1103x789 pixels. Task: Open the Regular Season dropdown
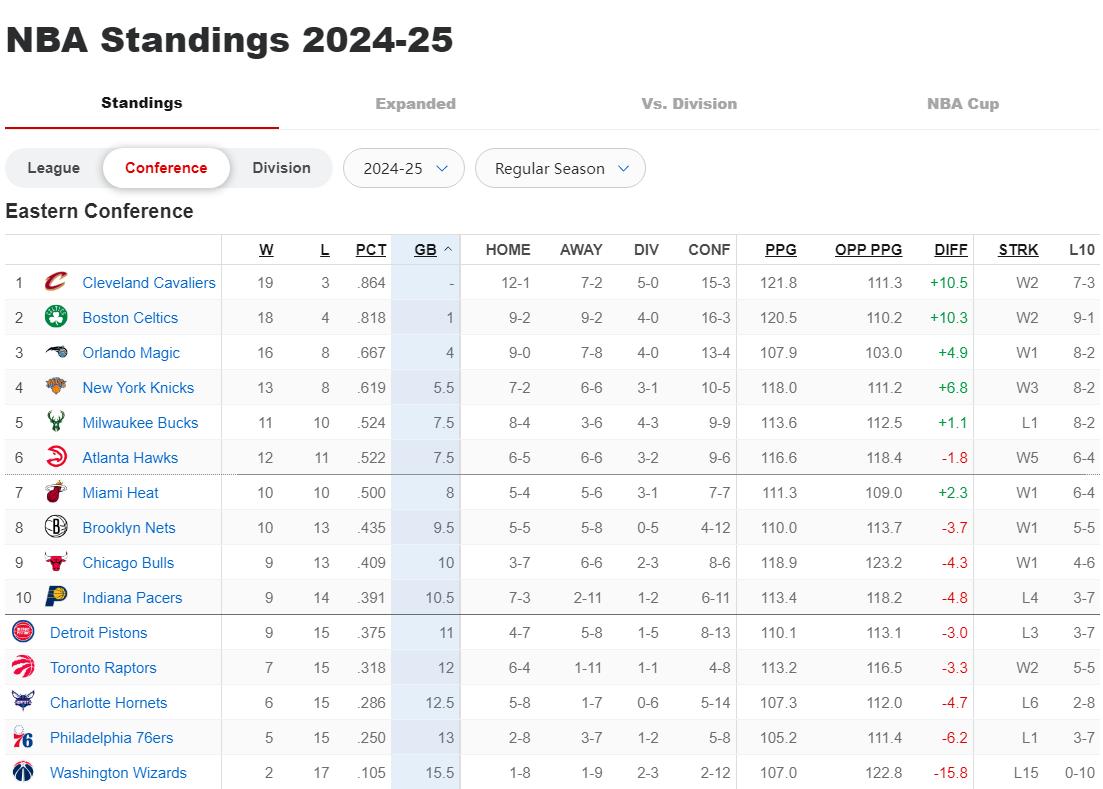[x=560, y=168]
